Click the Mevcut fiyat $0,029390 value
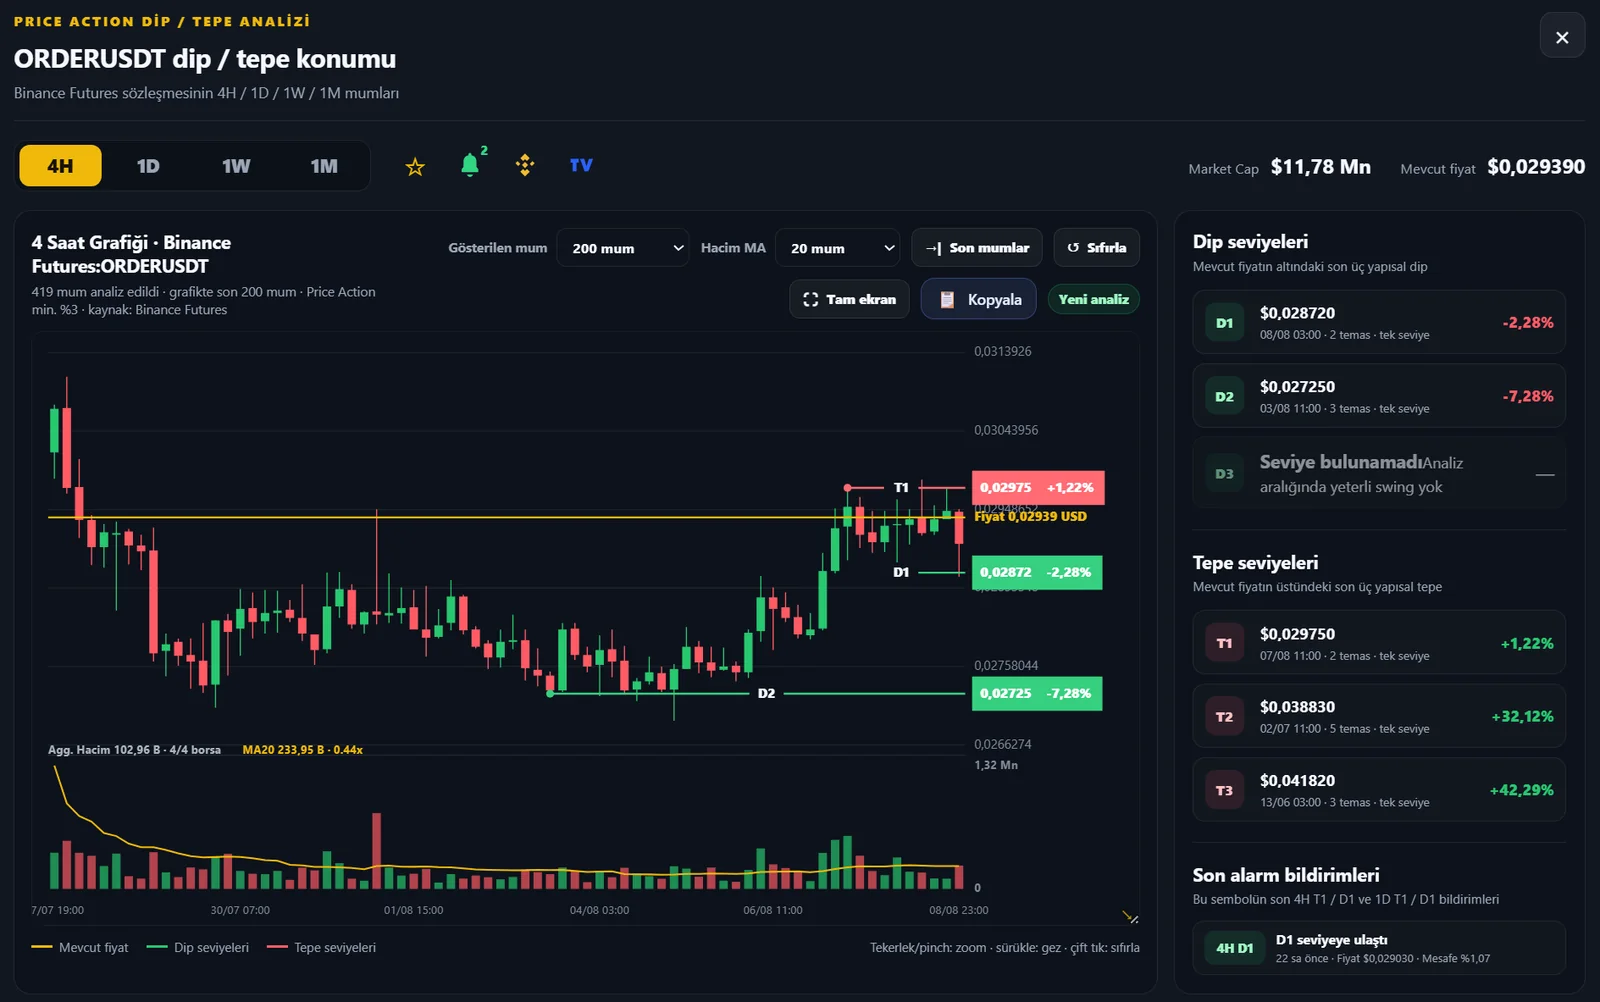This screenshot has height=1002, width=1600. pos(1535,167)
